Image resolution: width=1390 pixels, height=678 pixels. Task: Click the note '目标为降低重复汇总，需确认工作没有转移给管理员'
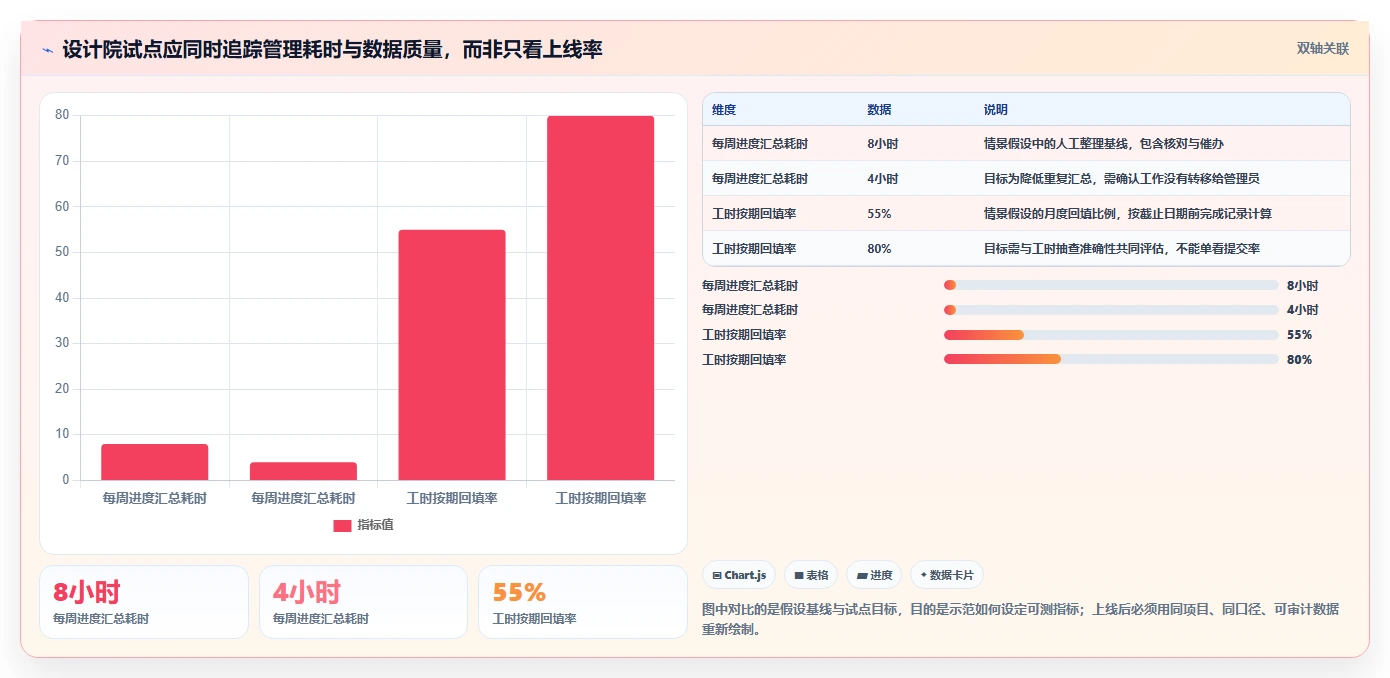[1122, 179]
